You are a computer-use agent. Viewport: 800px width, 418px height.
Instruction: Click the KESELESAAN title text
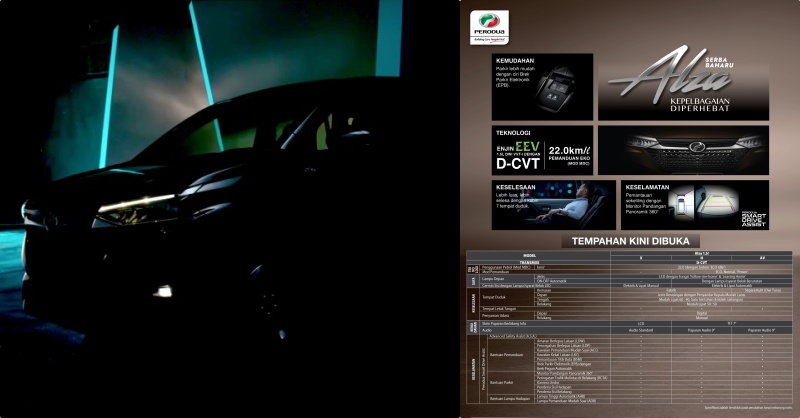(x=515, y=187)
